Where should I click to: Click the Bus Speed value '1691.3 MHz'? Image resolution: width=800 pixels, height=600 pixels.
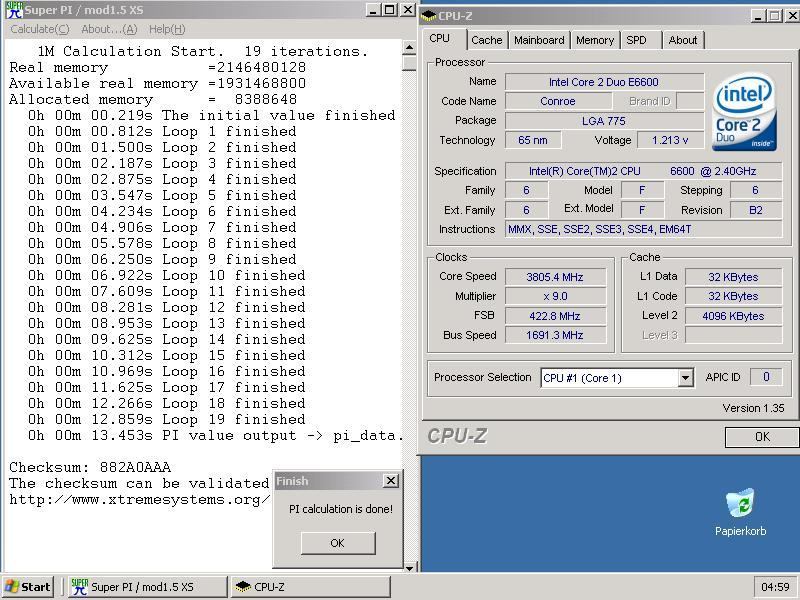[555, 335]
